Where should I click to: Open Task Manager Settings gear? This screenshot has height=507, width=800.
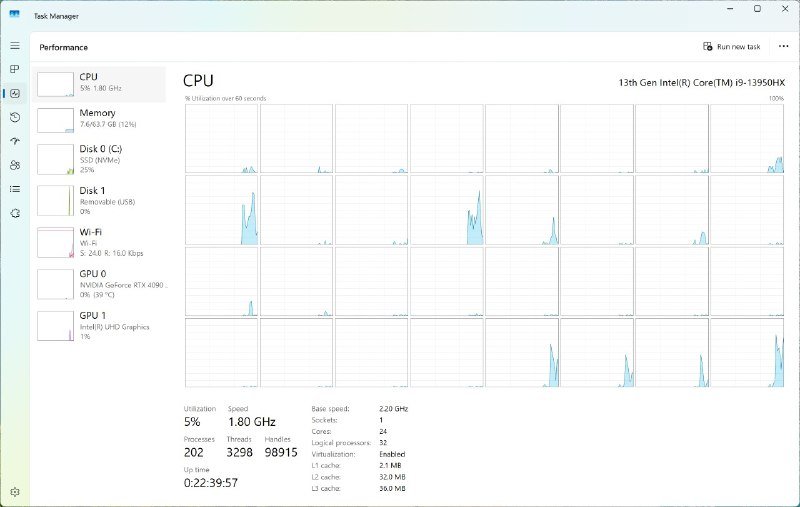pyautogui.click(x=15, y=492)
